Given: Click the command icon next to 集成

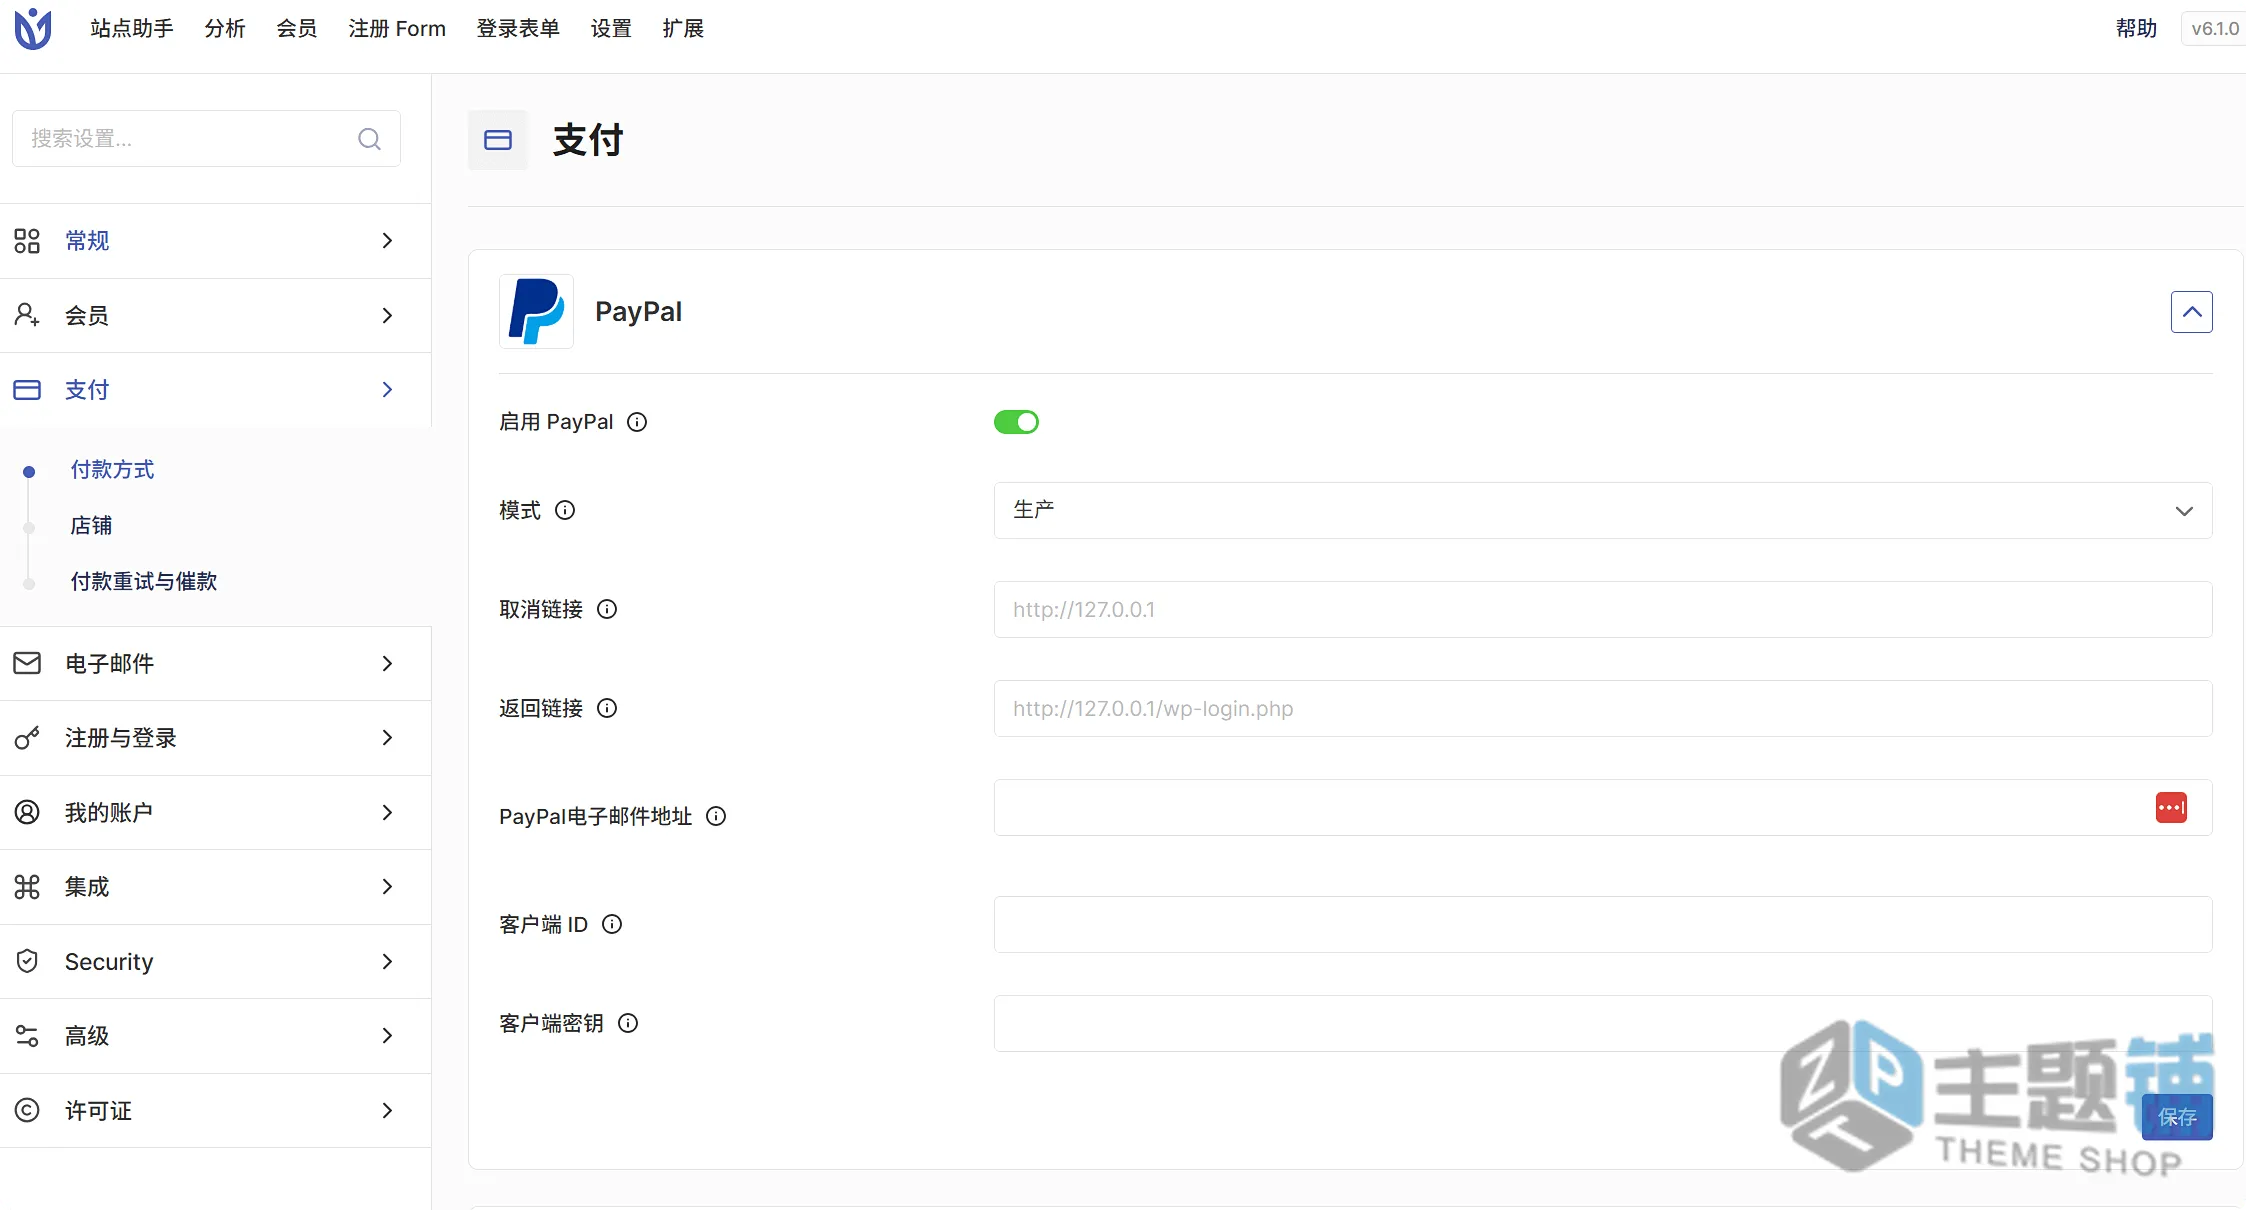Looking at the screenshot, I should [x=27, y=887].
